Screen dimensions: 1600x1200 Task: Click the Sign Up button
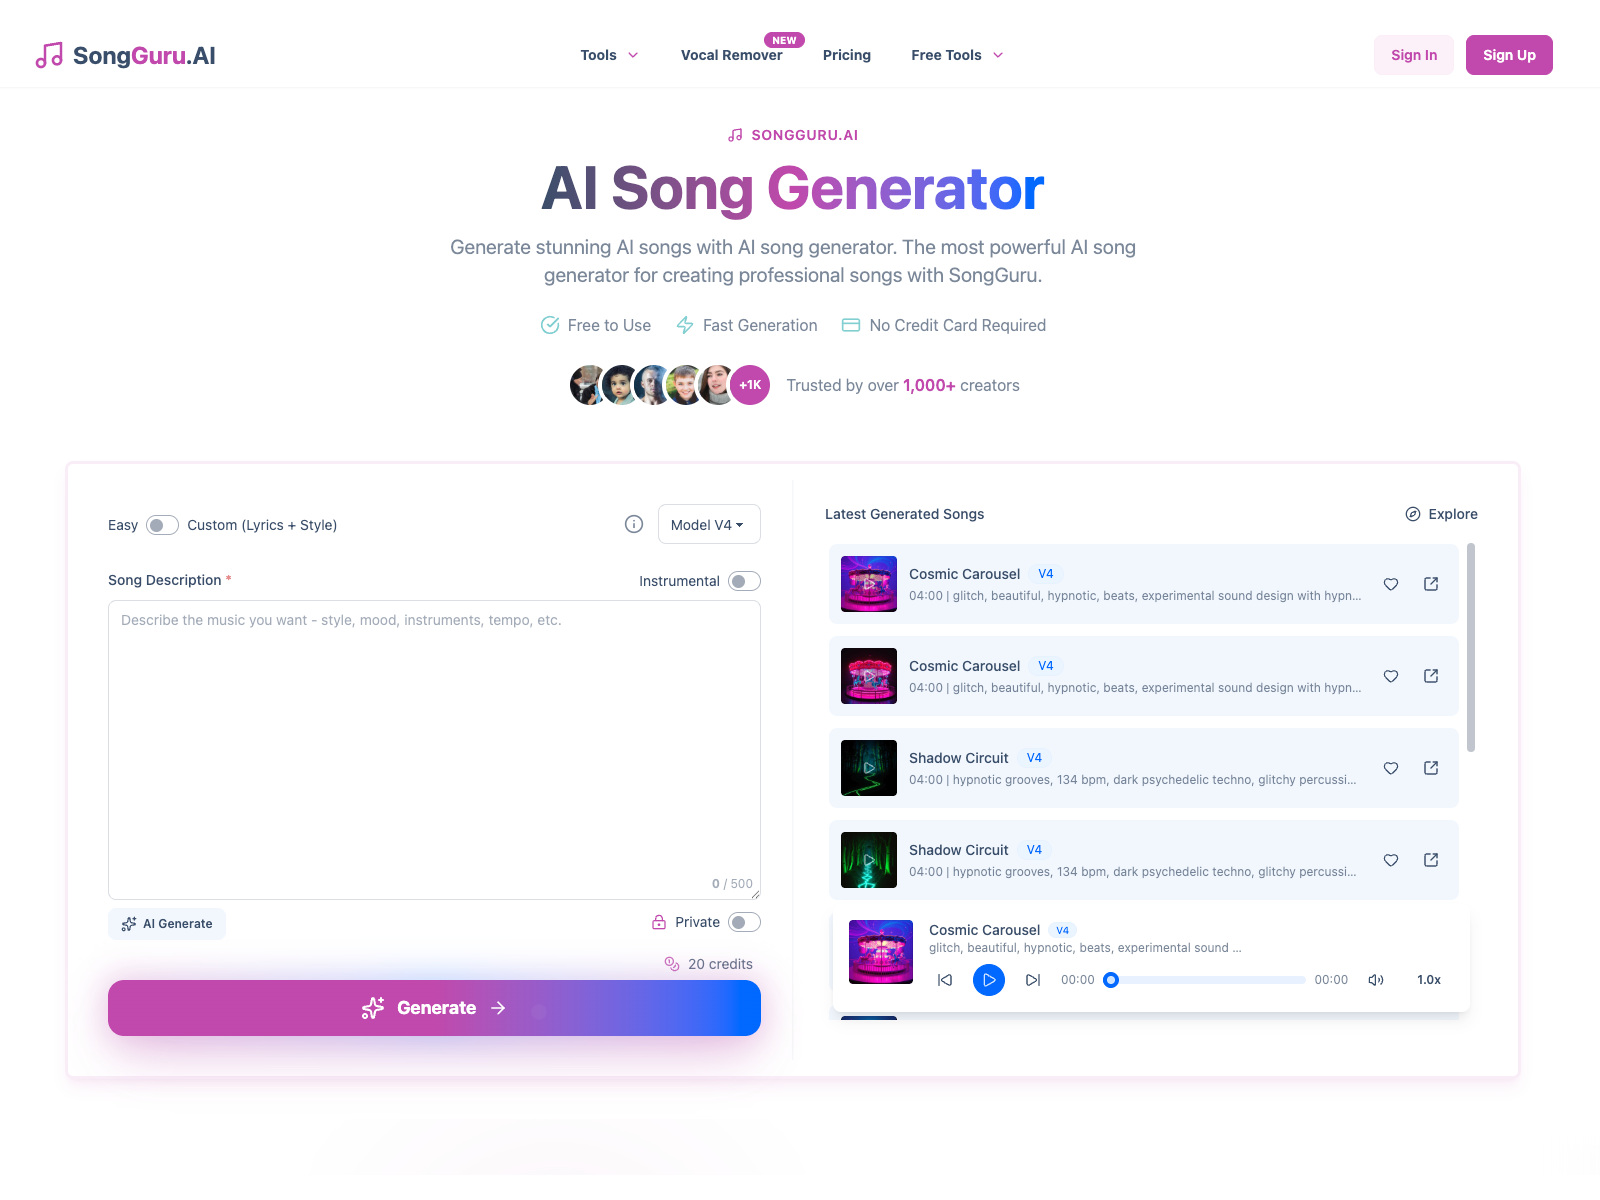point(1509,55)
